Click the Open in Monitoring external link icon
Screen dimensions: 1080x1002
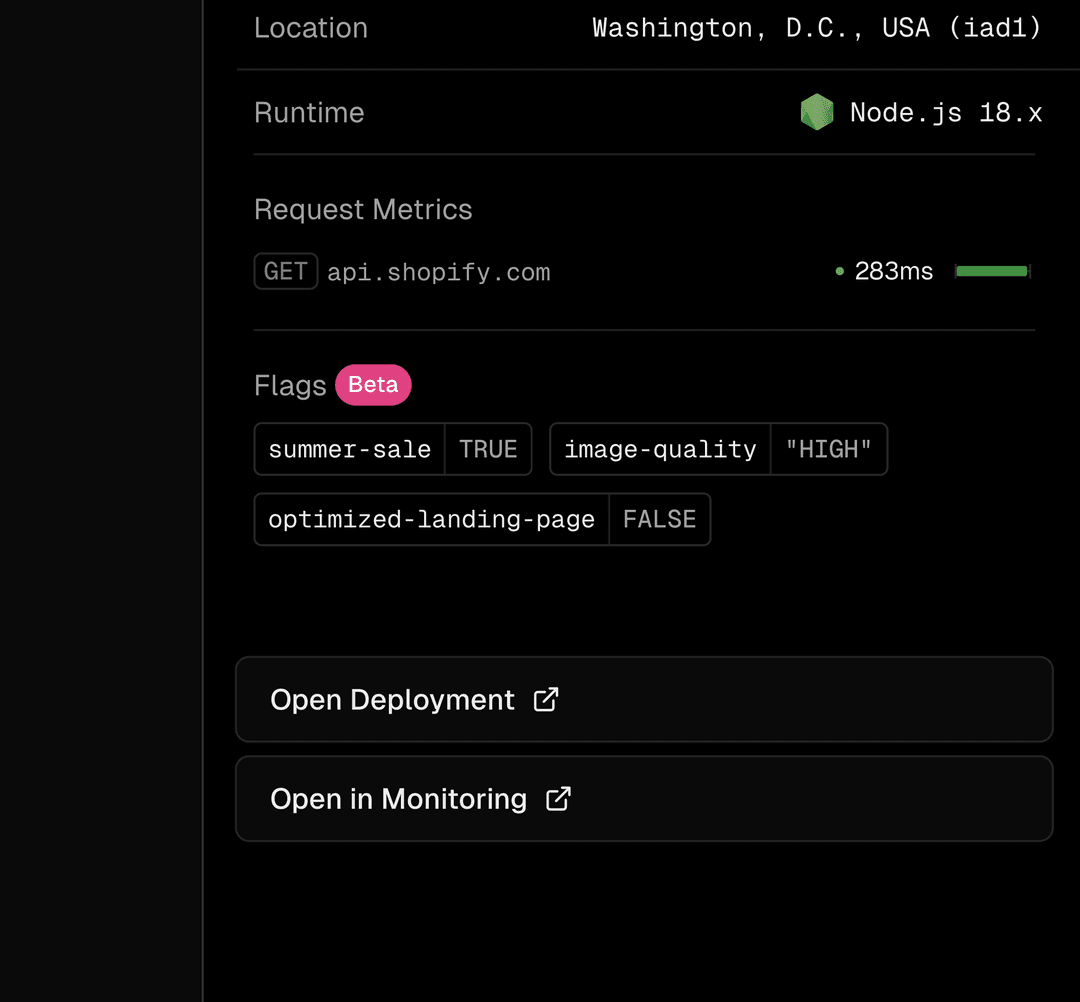coord(560,799)
